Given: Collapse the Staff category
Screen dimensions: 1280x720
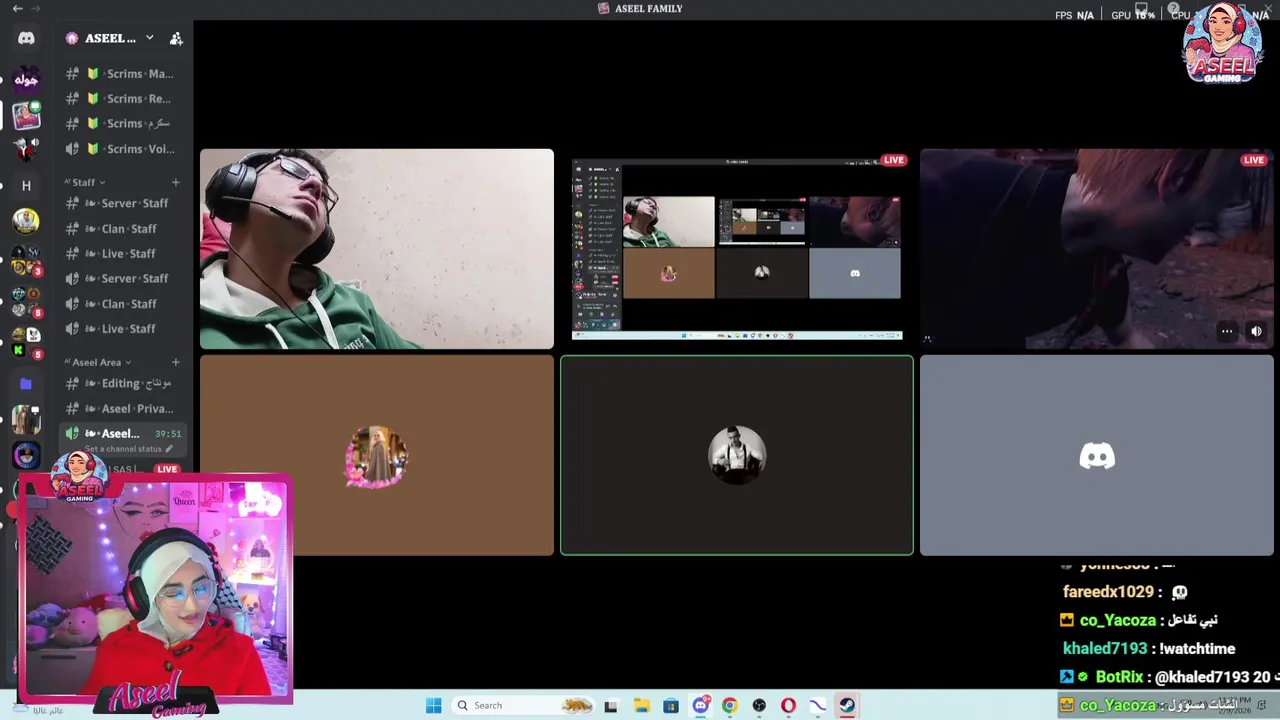Looking at the screenshot, I should pos(85,182).
